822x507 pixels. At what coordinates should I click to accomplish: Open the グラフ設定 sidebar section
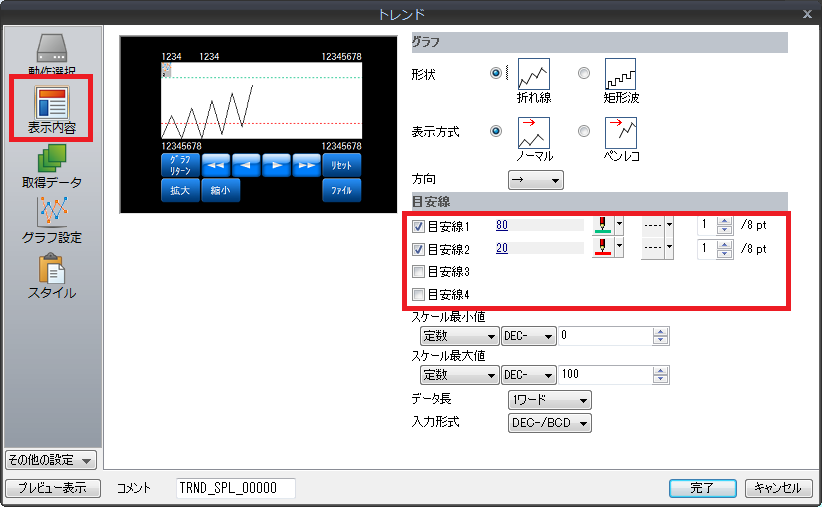pos(52,220)
